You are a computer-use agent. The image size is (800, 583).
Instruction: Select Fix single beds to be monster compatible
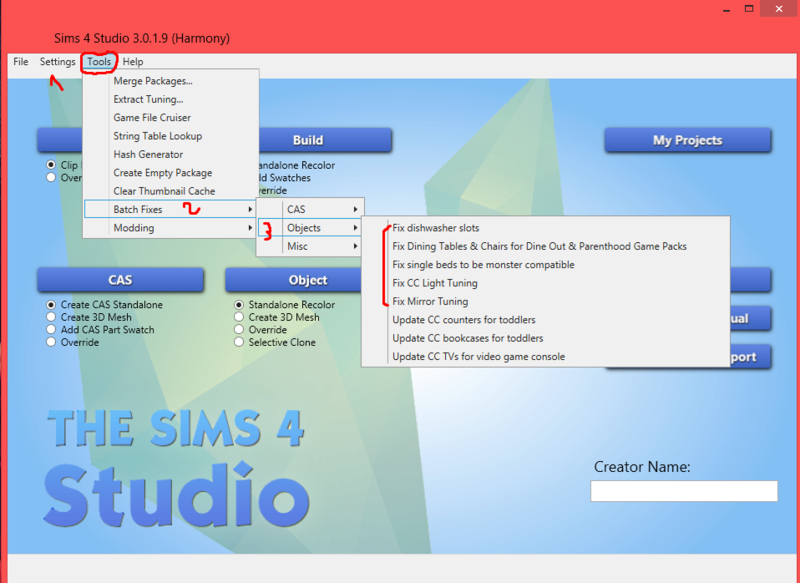(x=546, y=264)
